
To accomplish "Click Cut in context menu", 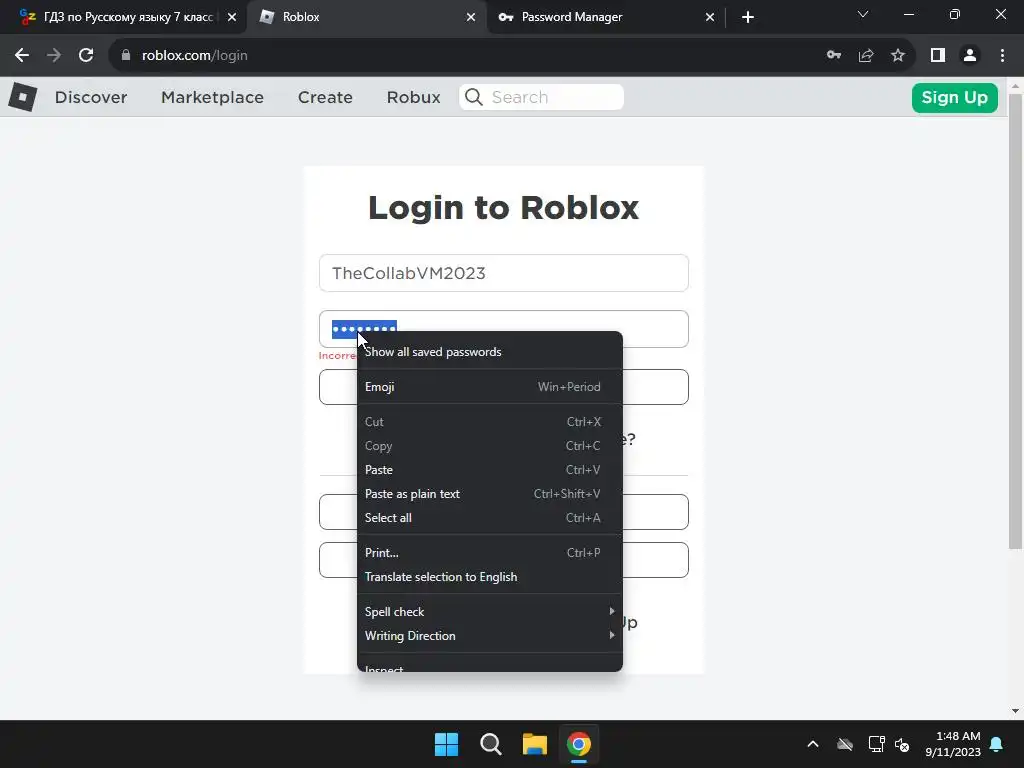I will coord(490,422).
